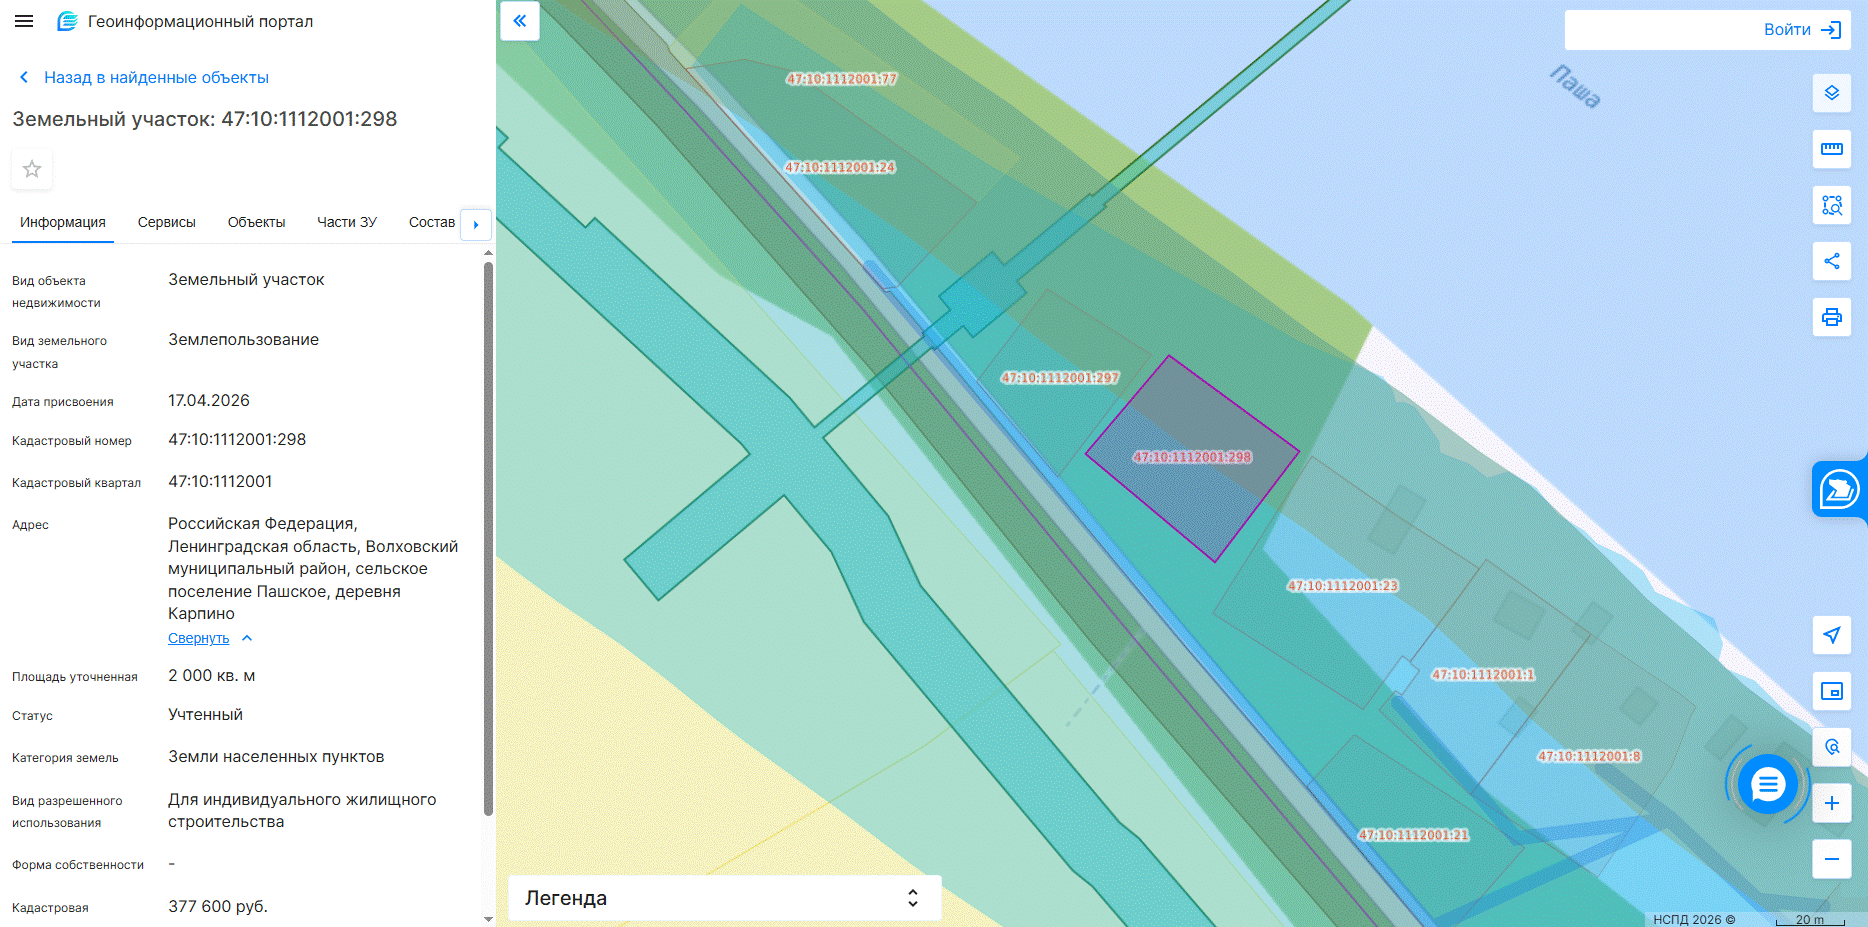Collapse the side panel with double chevron
This screenshot has height=927, width=1868.
coord(520,20)
